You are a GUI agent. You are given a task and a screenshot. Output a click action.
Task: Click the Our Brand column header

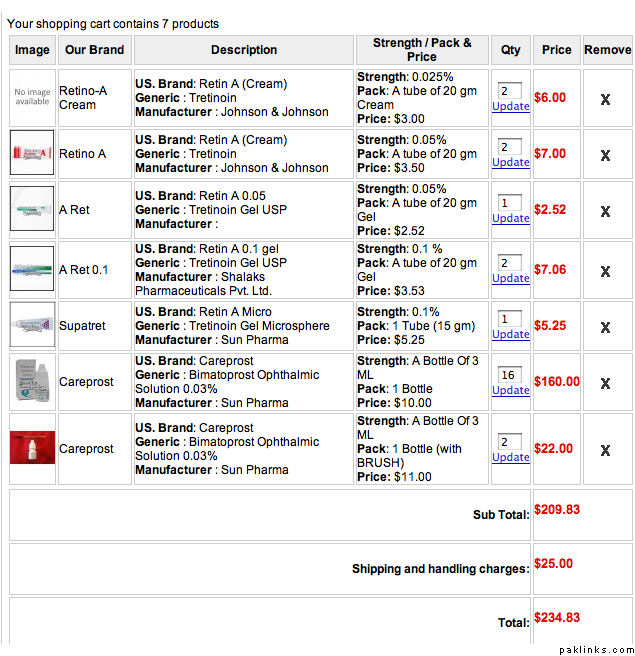[94, 50]
